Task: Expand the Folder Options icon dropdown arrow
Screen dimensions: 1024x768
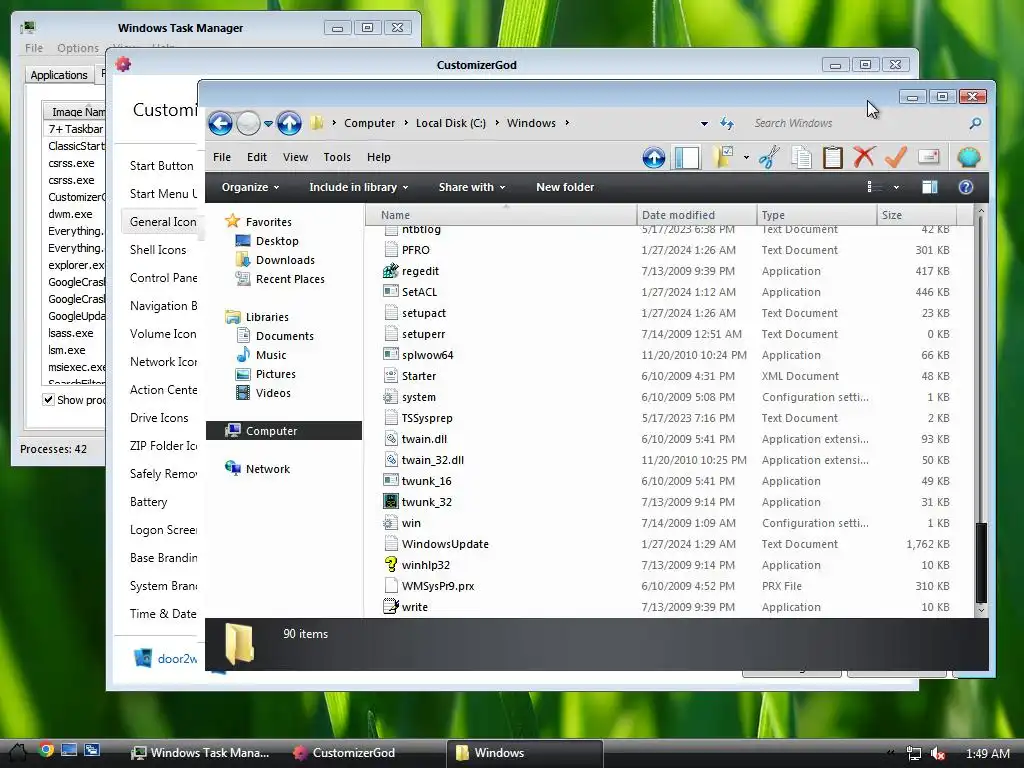Action: (x=746, y=157)
